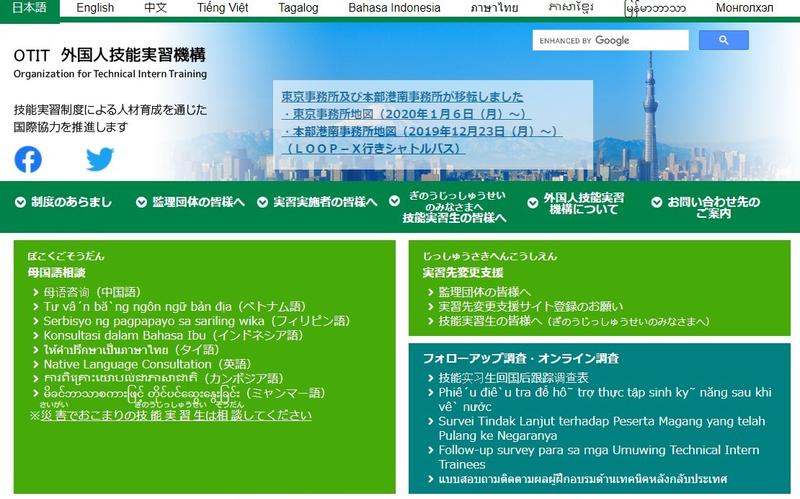Viewport: 800px width, 499px height.
Task: Click the Google enhanced search input field
Action: point(610,40)
